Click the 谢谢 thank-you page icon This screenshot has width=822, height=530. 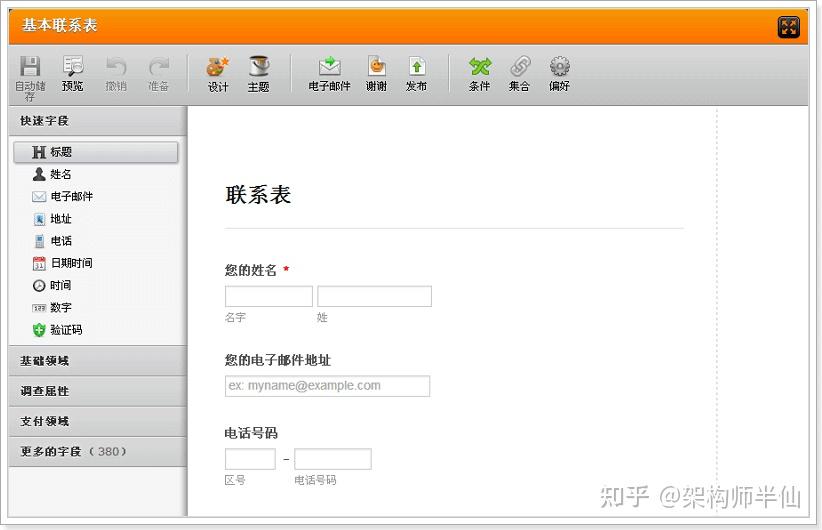coord(376,67)
